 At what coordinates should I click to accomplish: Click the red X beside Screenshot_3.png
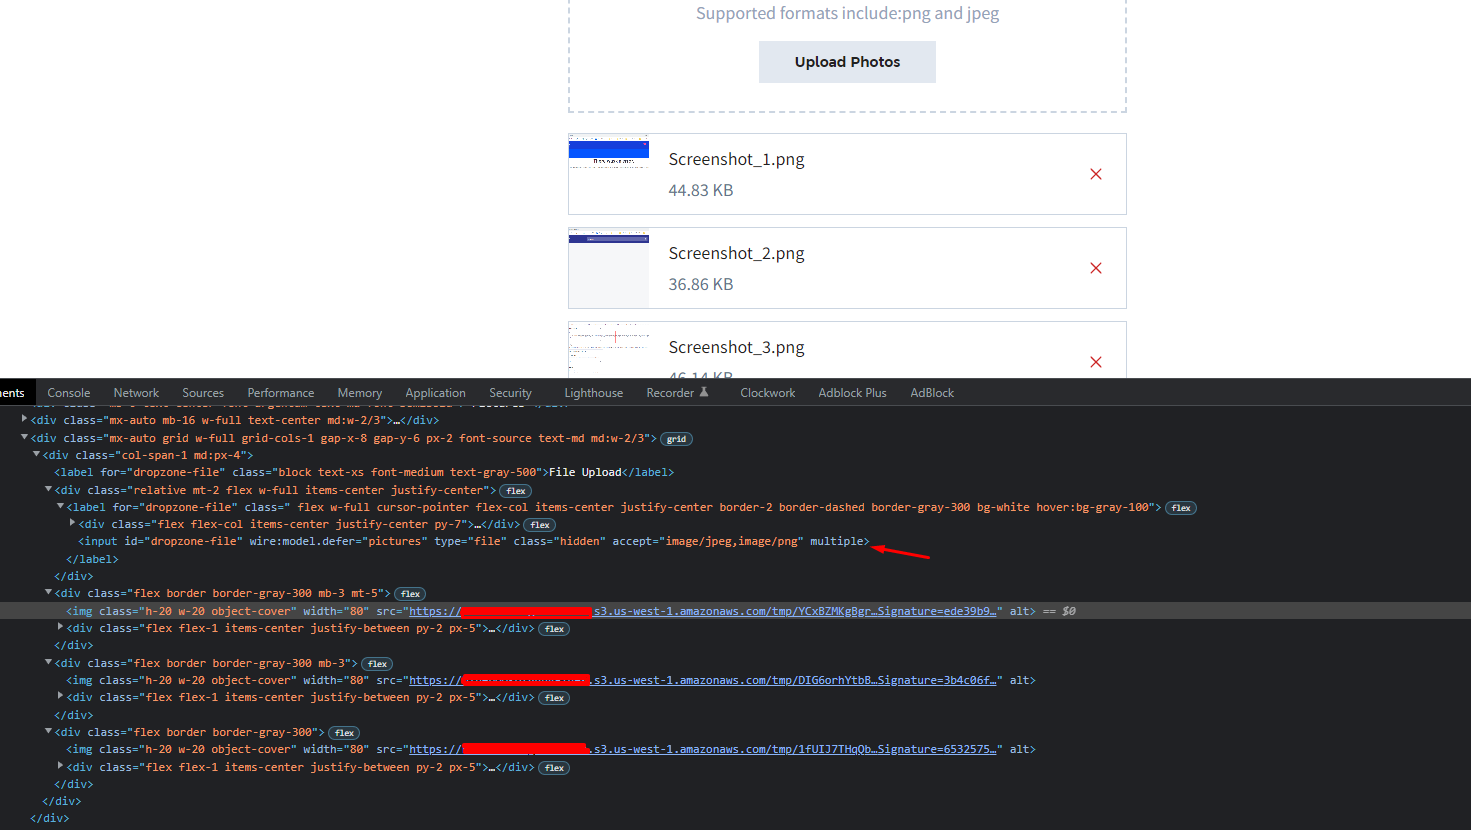click(x=1095, y=362)
